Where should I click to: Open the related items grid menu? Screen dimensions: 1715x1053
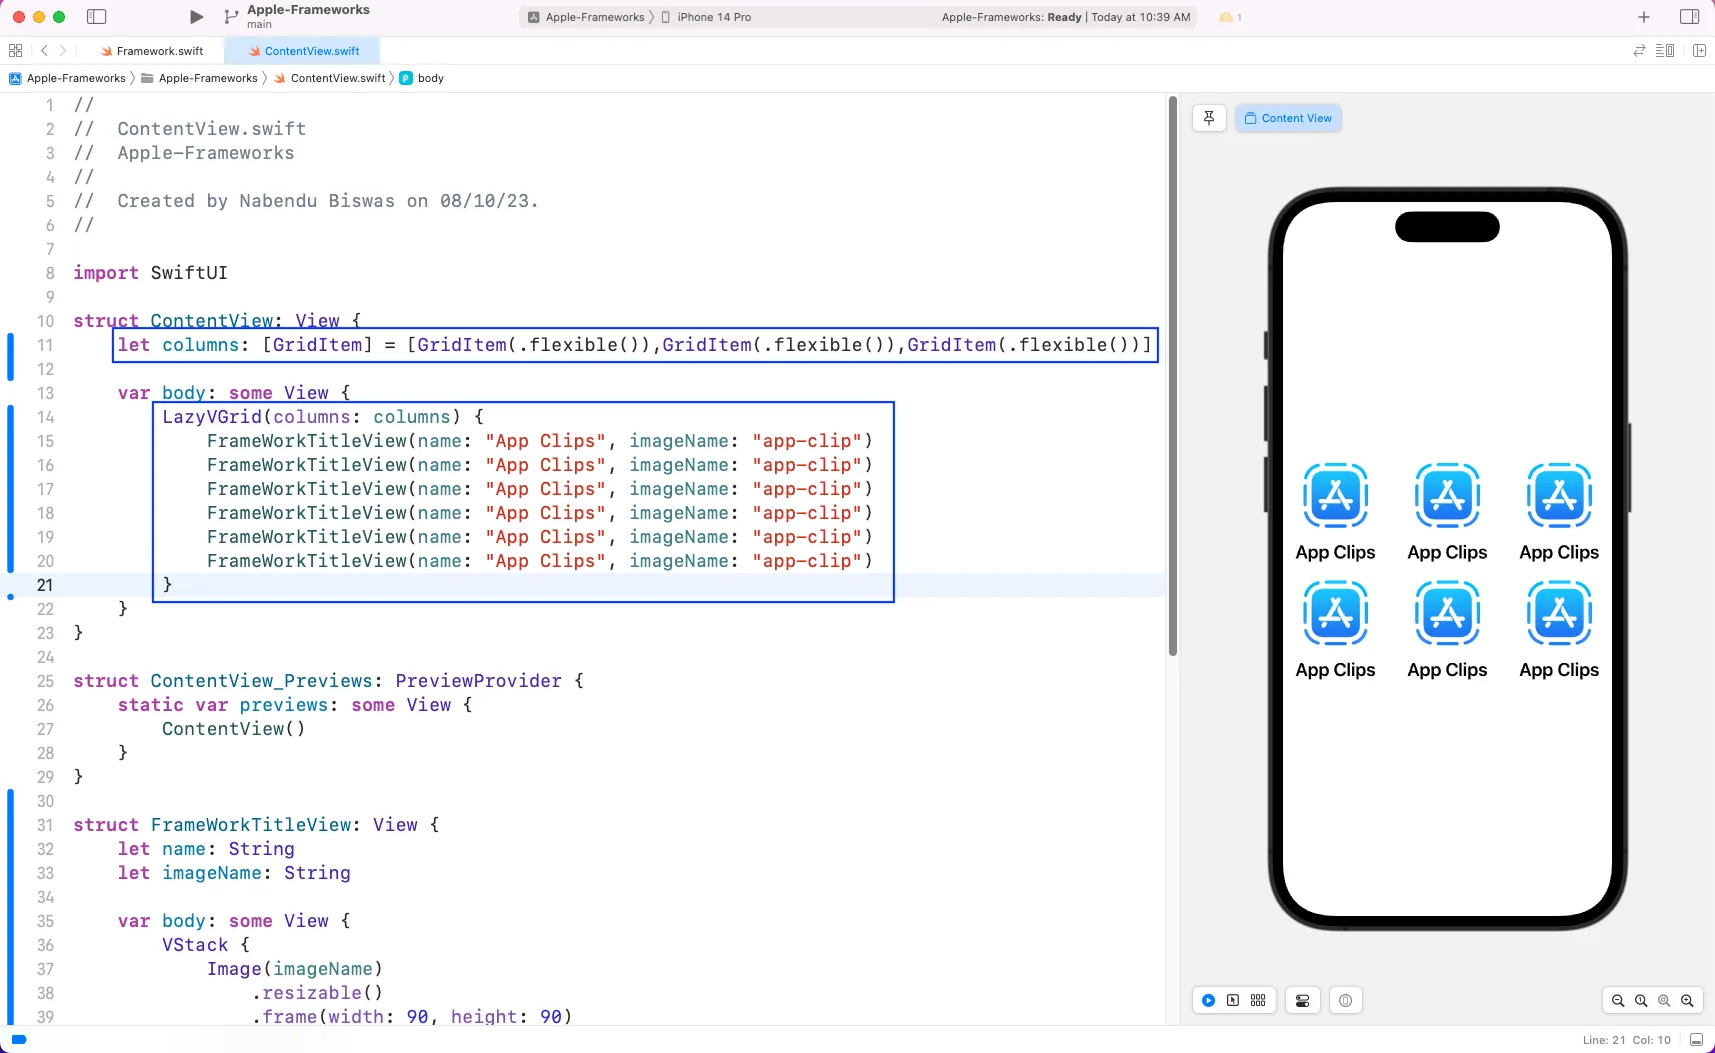(15, 50)
